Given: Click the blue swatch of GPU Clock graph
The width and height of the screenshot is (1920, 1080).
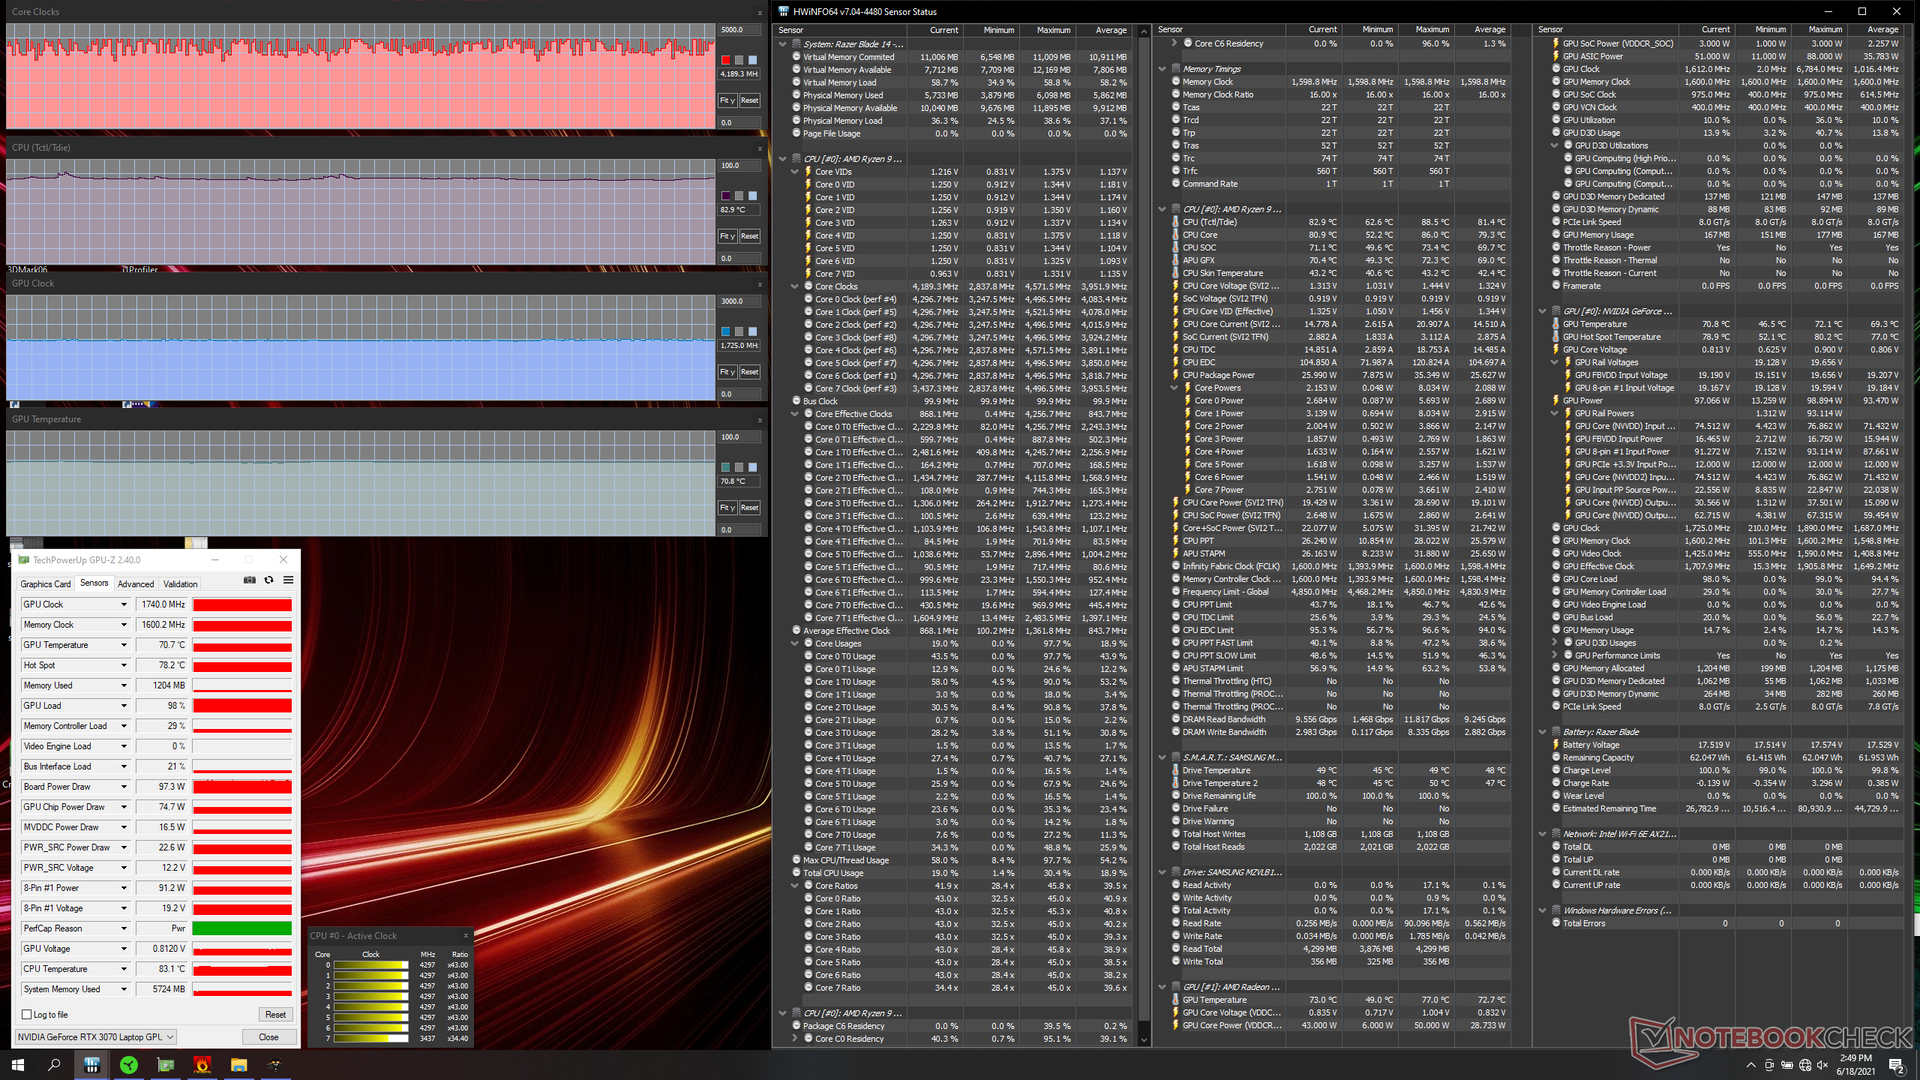Looking at the screenshot, I should pyautogui.click(x=726, y=331).
